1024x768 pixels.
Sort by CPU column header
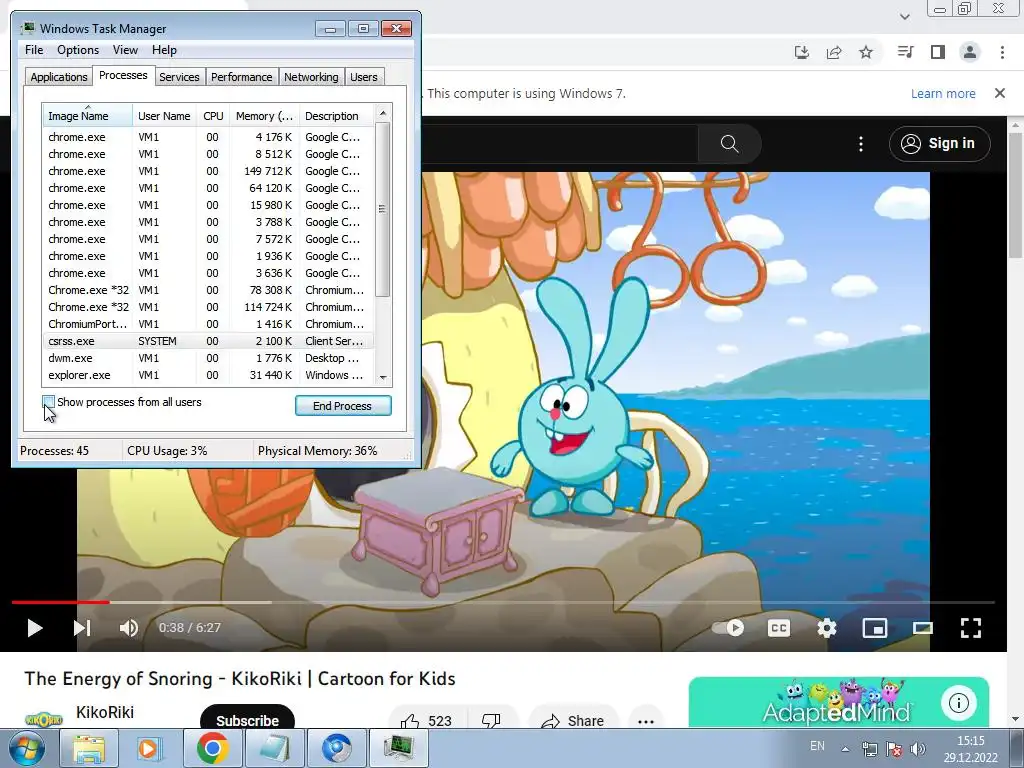point(213,116)
